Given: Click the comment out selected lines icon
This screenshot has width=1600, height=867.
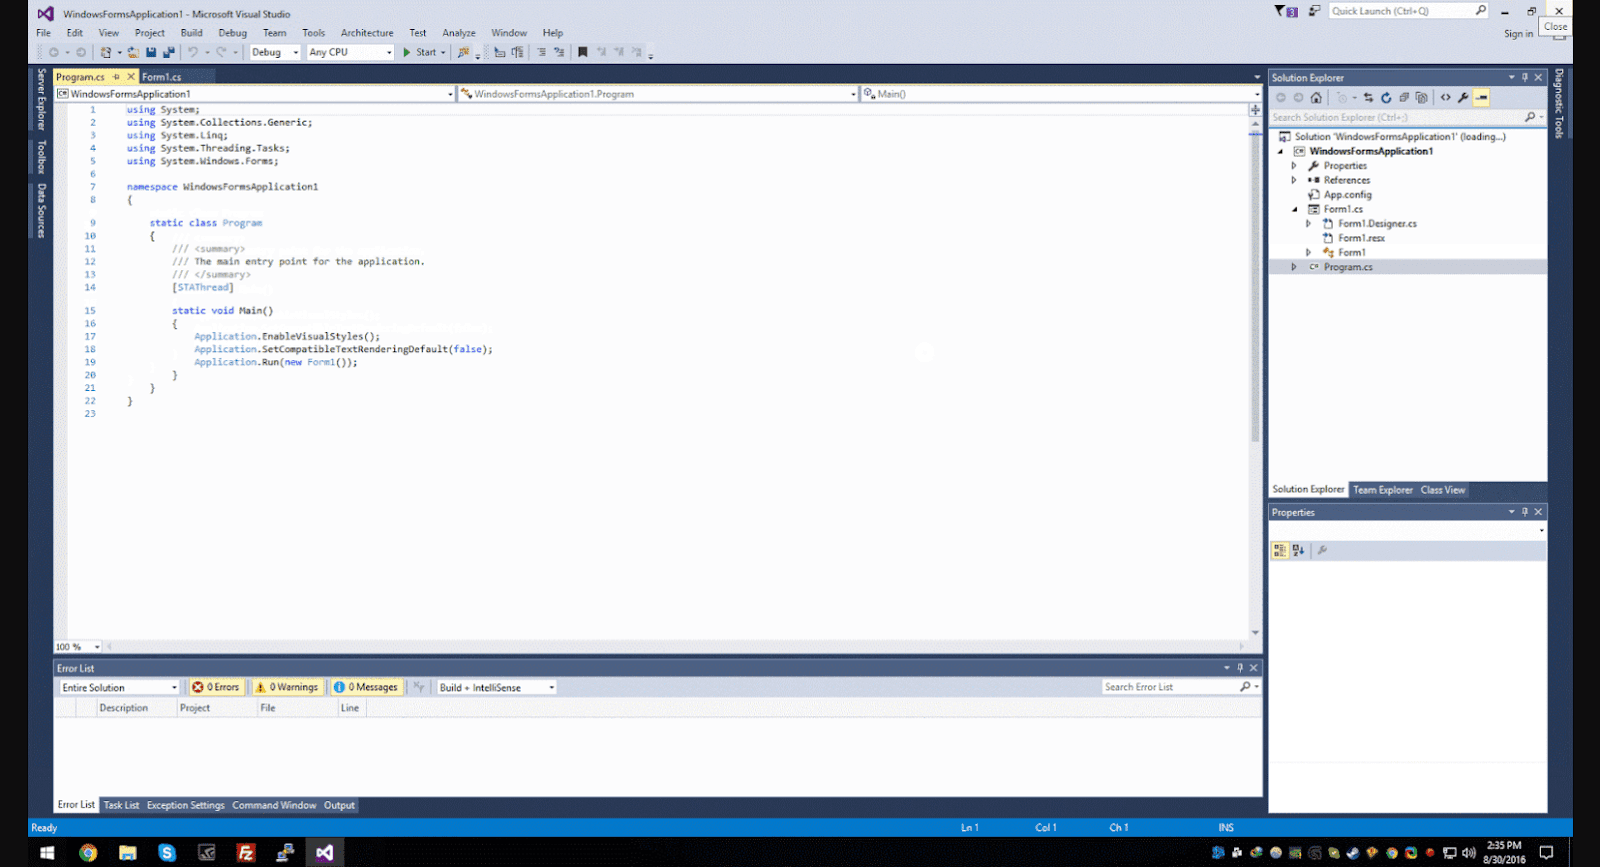Looking at the screenshot, I should tap(541, 52).
